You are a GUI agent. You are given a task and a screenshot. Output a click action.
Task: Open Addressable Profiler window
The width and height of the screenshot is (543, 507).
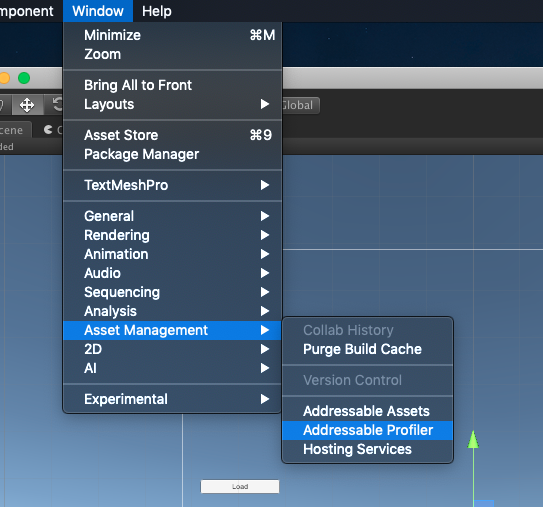pyautogui.click(x=367, y=430)
